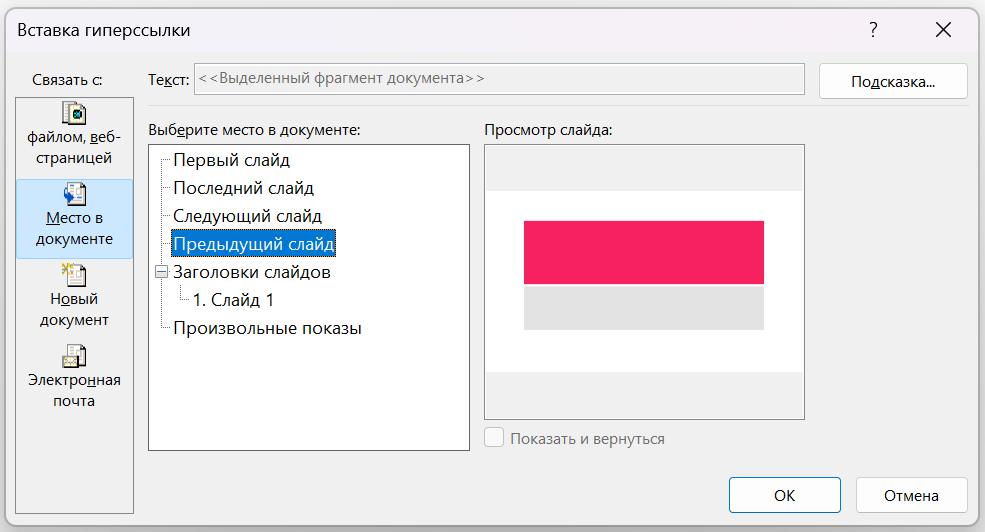This screenshot has width=985, height=532.
Task: Click the 'Заголовки слайдов' tree label
Action: tap(252, 272)
